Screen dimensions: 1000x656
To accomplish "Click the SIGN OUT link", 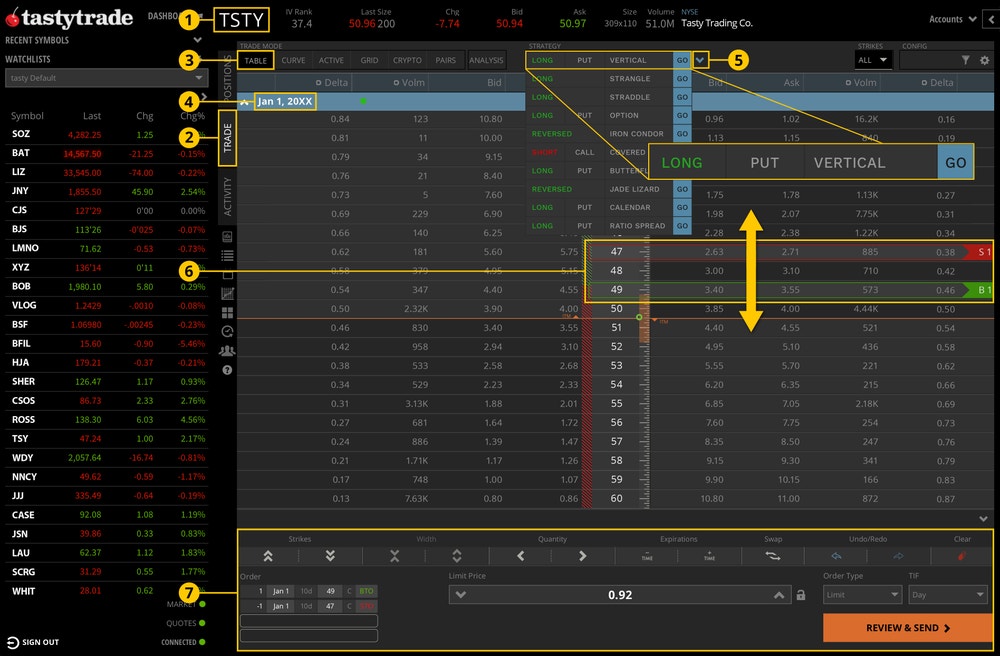I will 40,642.
